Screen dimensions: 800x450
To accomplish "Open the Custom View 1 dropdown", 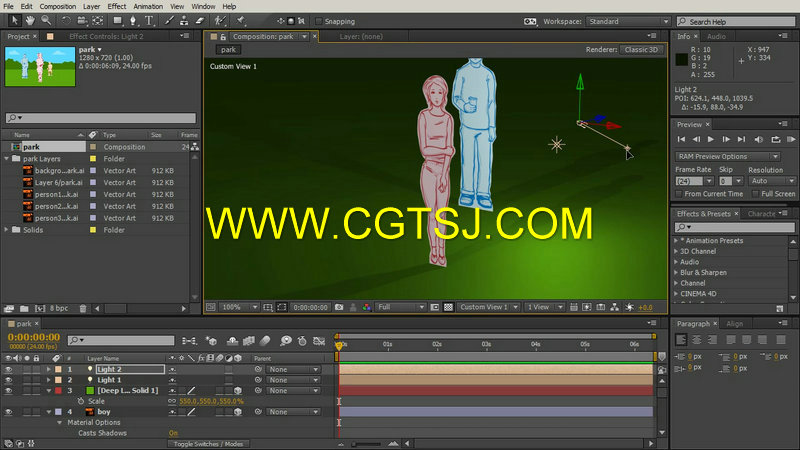I will (x=488, y=307).
